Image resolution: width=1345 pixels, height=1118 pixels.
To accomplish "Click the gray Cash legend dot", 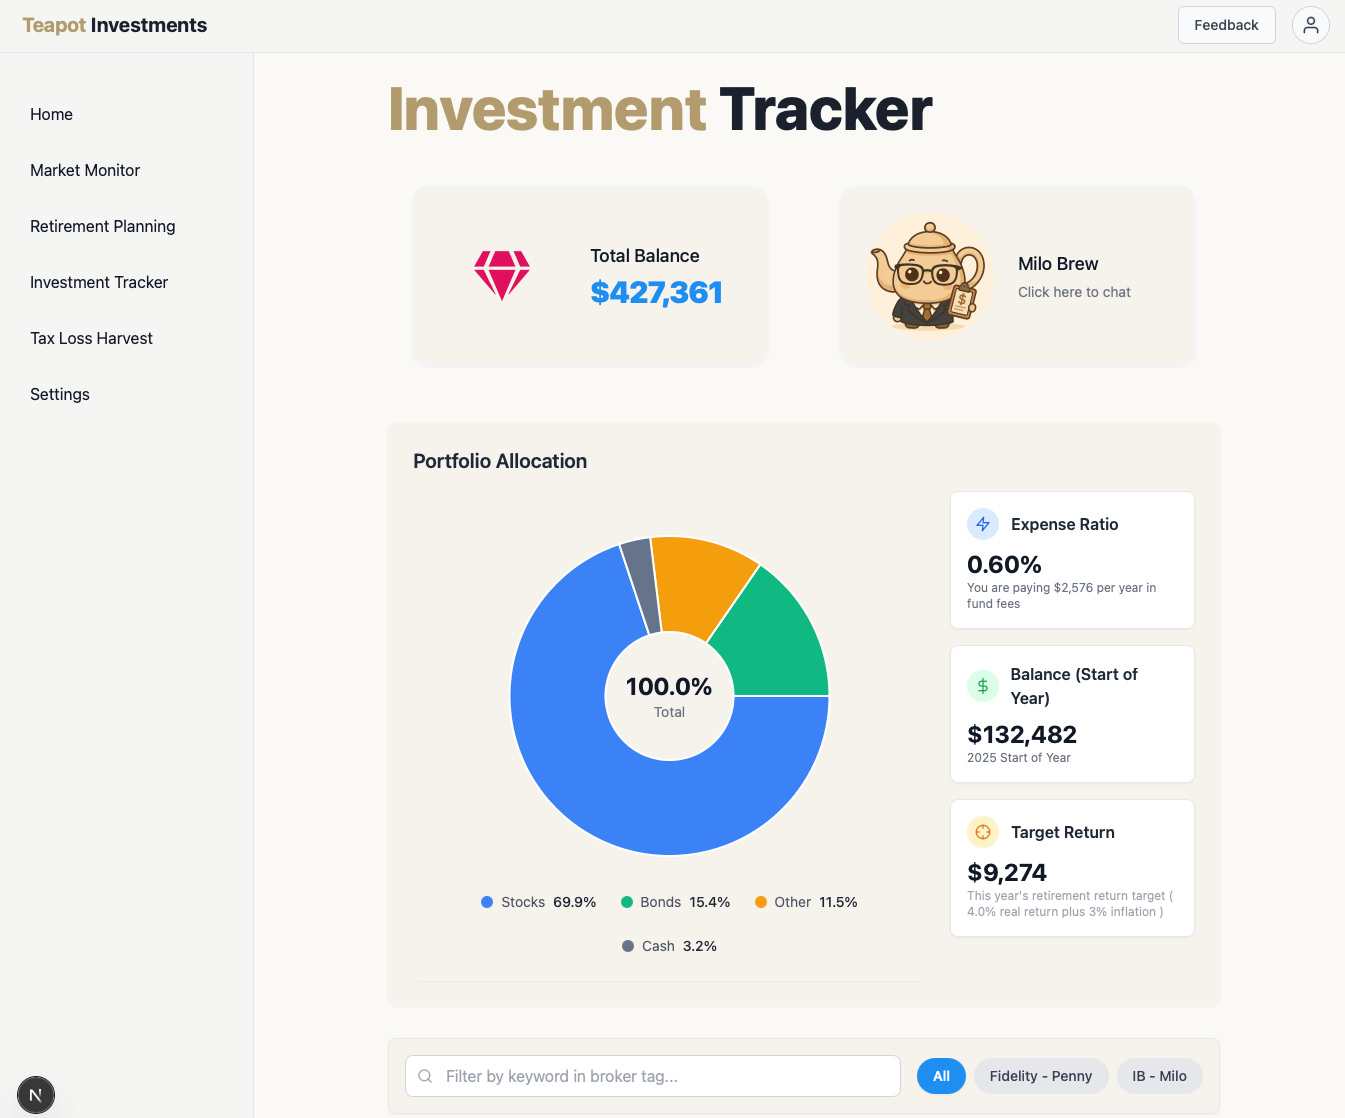I will coord(628,946).
